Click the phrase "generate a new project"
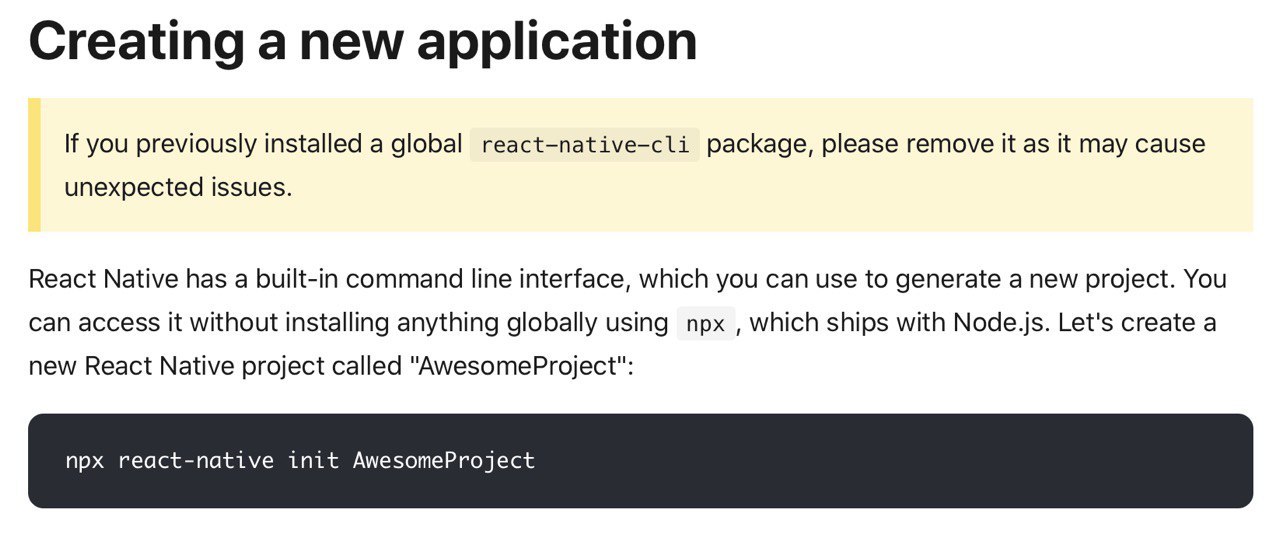Viewport: 1280px width, 538px height. tap(1032, 279)
